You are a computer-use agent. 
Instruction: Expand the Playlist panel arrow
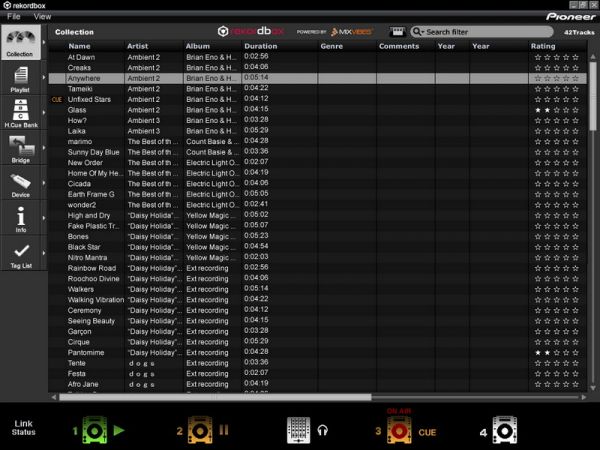[x=44, y=77]
